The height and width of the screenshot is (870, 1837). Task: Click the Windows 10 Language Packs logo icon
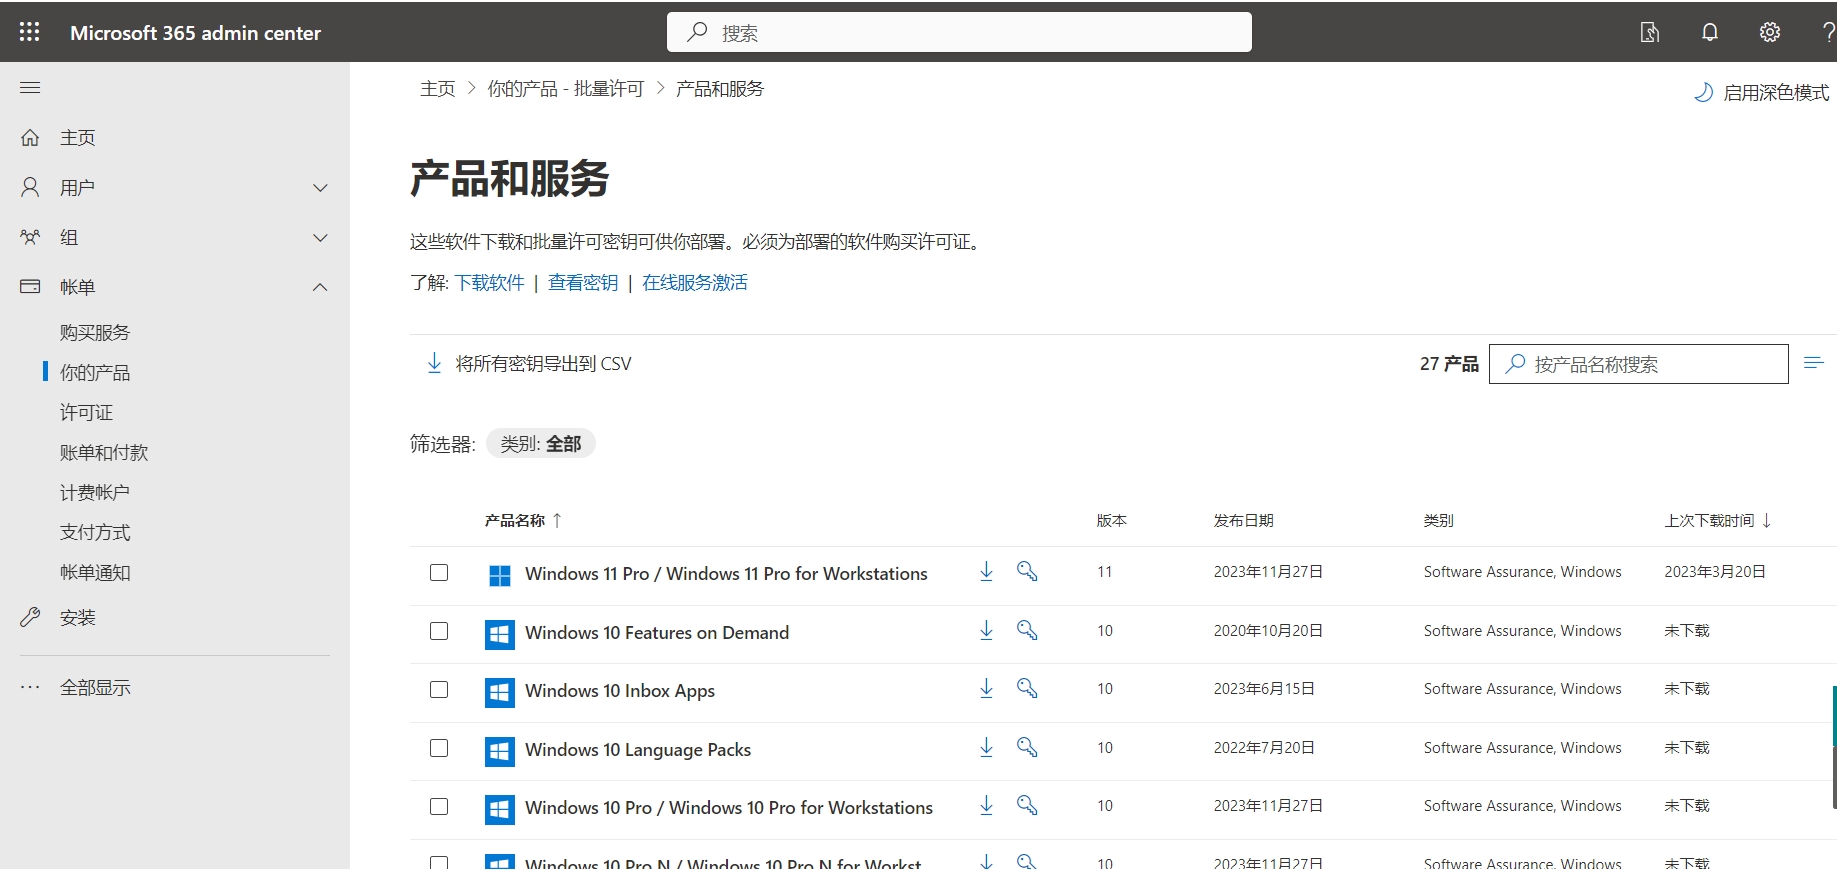click(x=500, y=751)
